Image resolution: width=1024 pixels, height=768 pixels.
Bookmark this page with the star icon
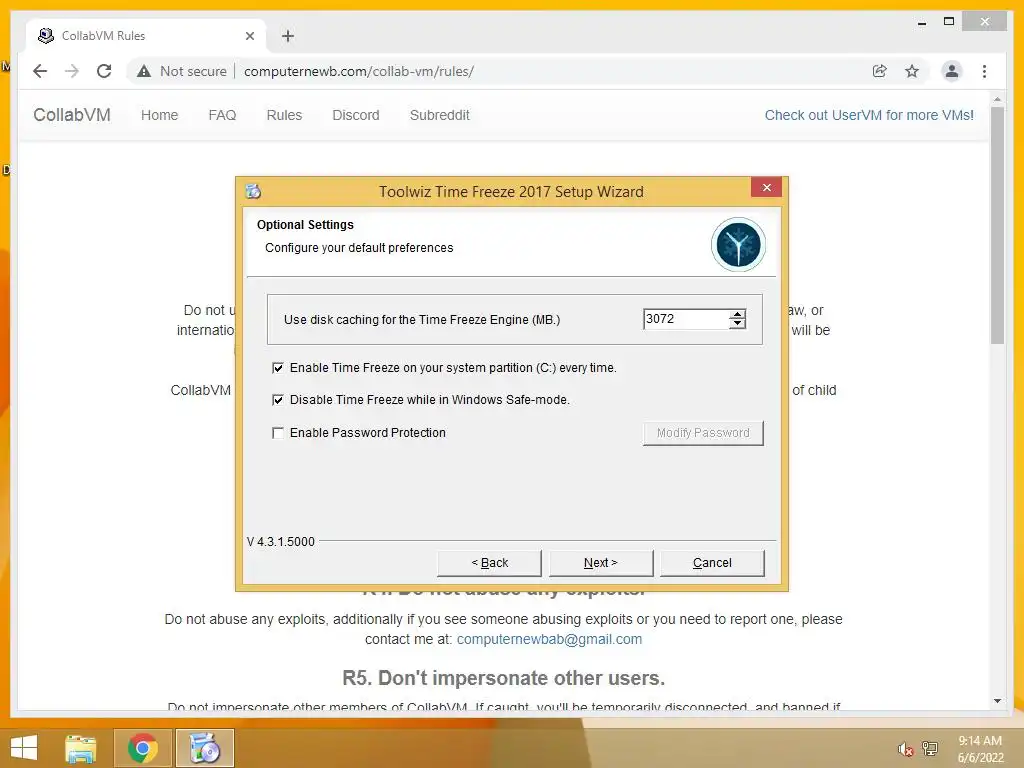(x=912, y=71)
